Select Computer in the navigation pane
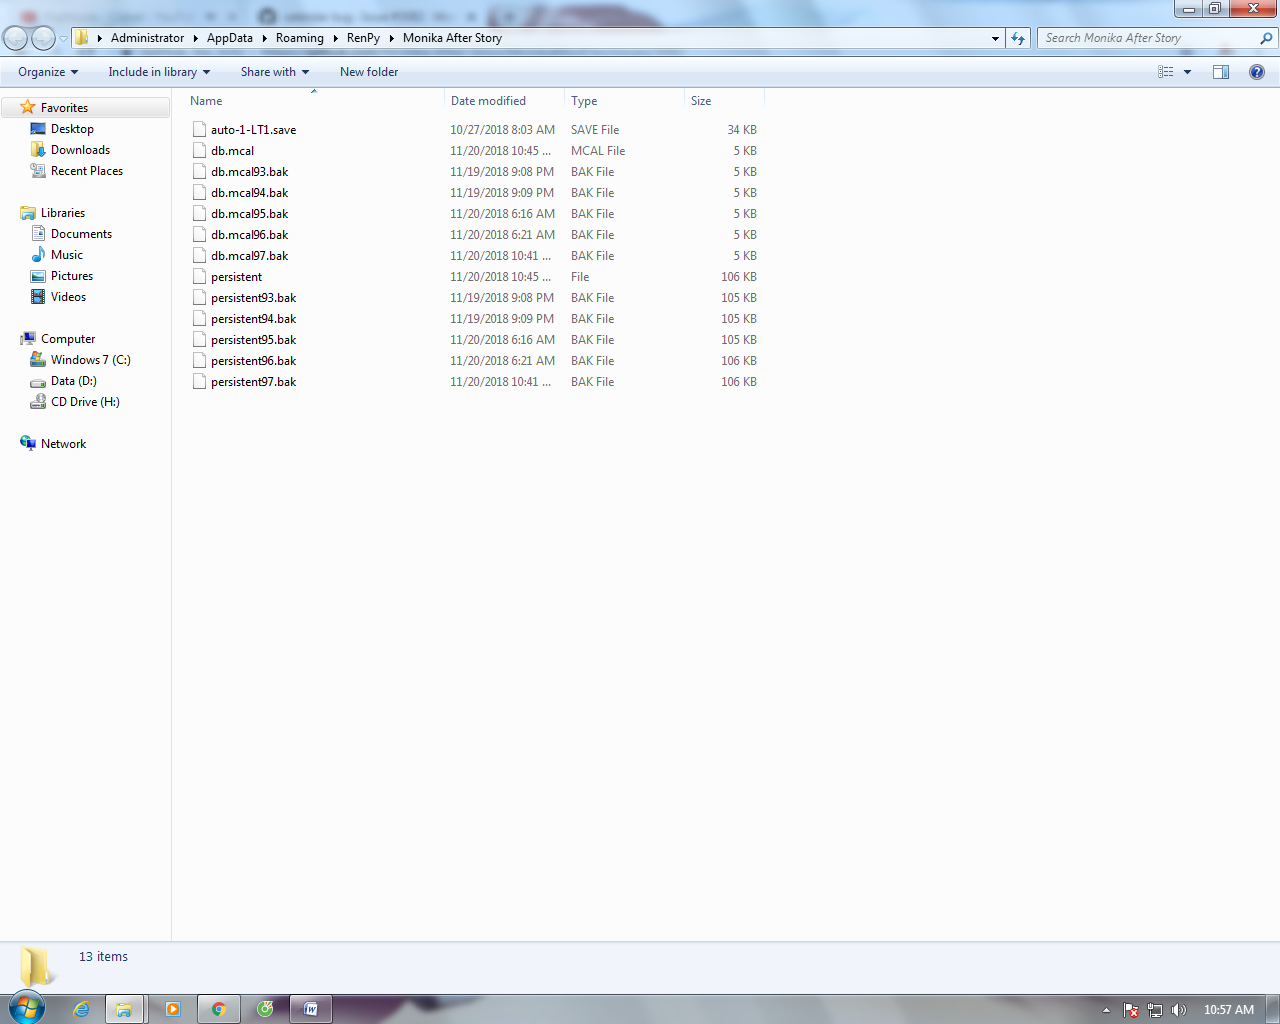 point(68,339)
